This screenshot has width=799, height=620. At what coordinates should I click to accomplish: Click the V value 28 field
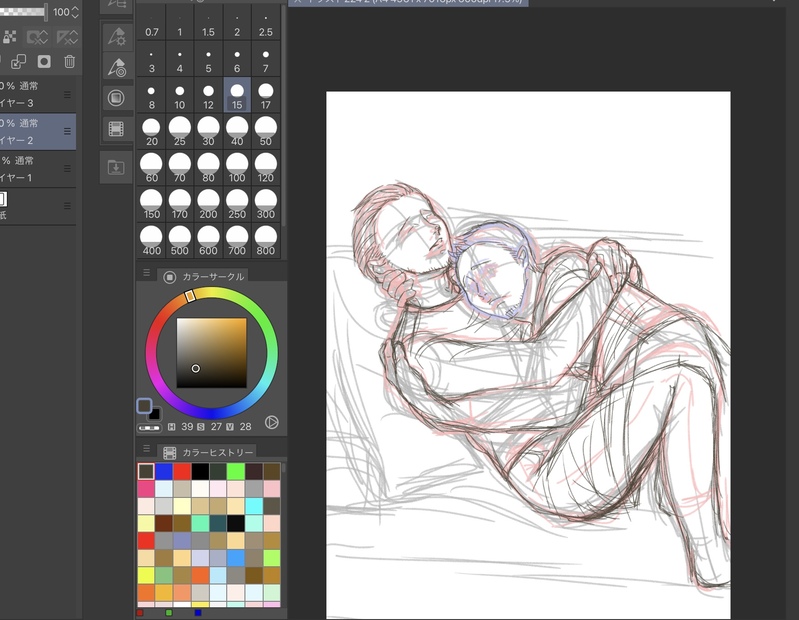[x=246, y=426]
